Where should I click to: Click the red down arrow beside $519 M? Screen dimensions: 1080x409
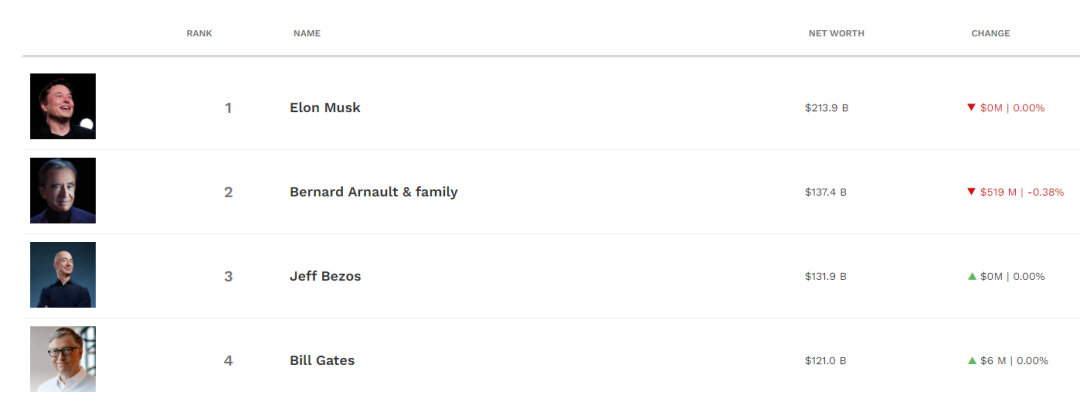point(971,191)
